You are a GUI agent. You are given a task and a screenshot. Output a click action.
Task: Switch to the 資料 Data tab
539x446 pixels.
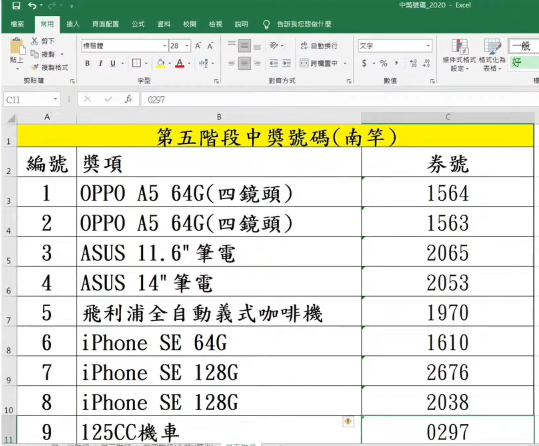point(164,24)
